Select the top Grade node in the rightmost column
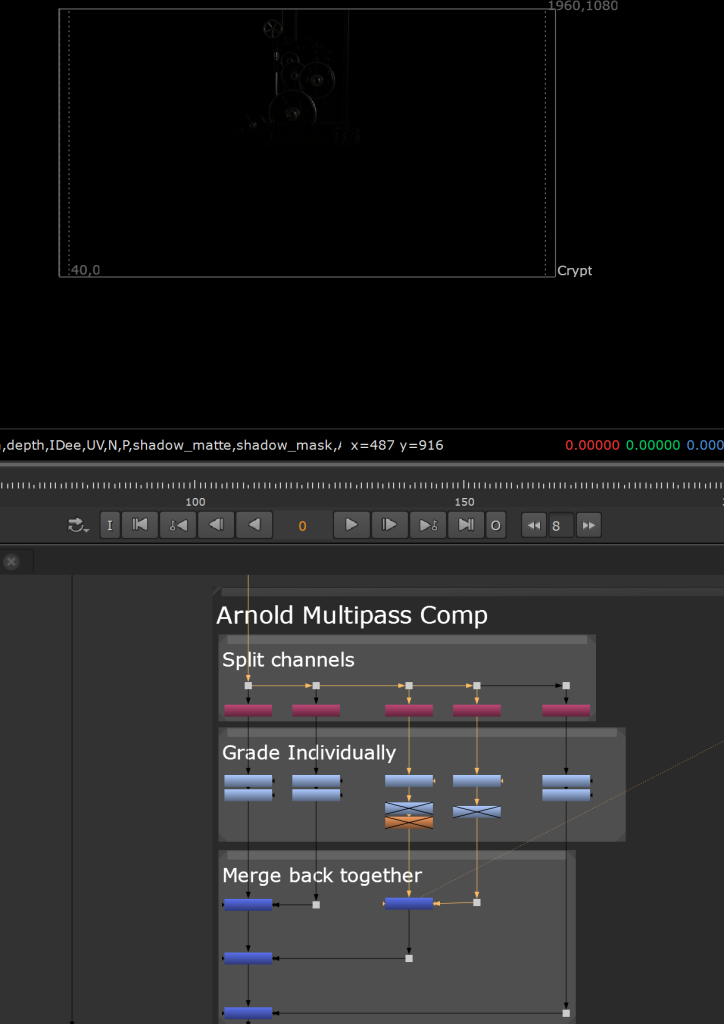The width and height of the screenshot is (724, 1024). click(x=566, y=780)
